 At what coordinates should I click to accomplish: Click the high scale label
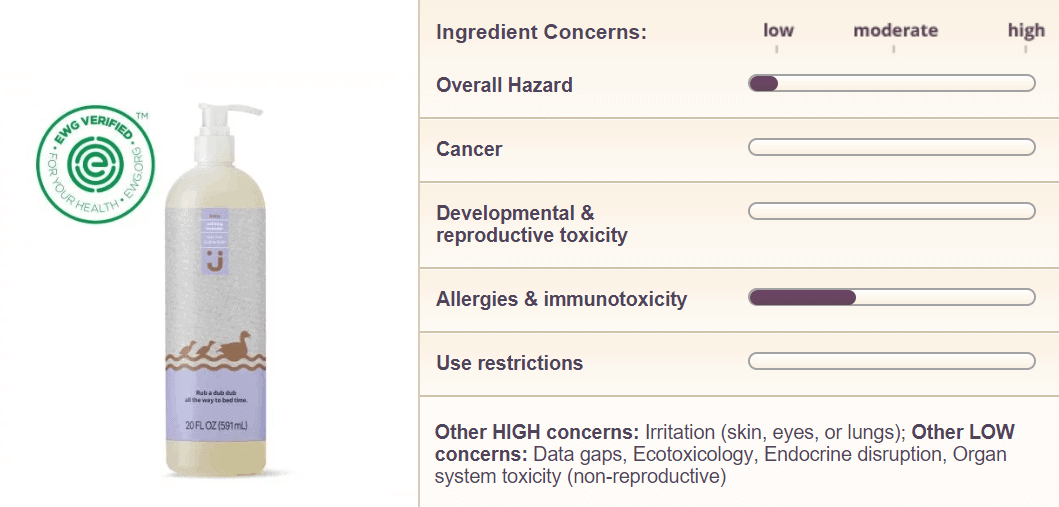(x=1026, y=30)
